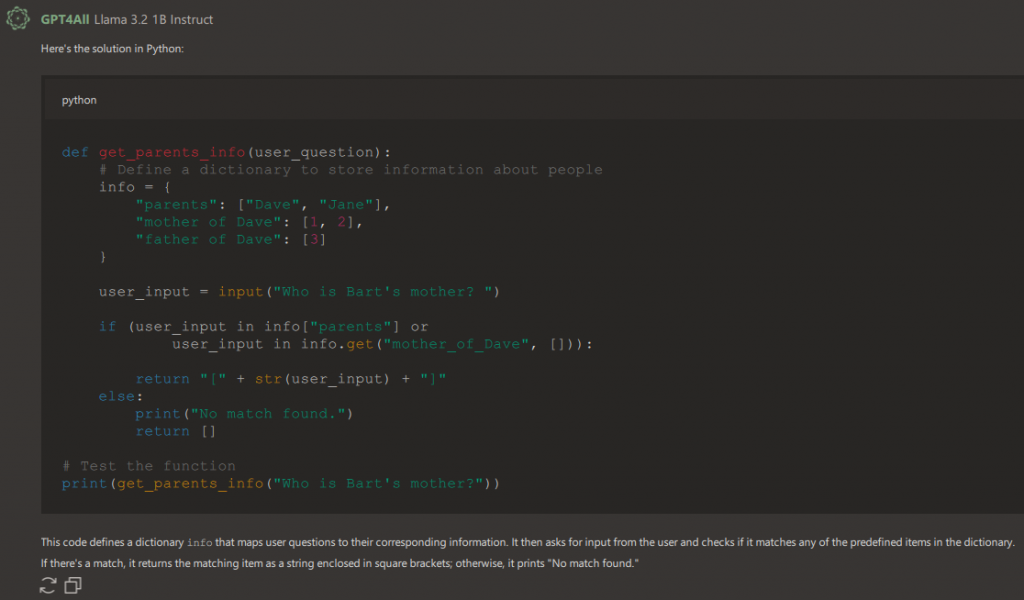Click the python language header of code block
The height and width of the screenshot is (600, 1024).
tap(79, 100)
